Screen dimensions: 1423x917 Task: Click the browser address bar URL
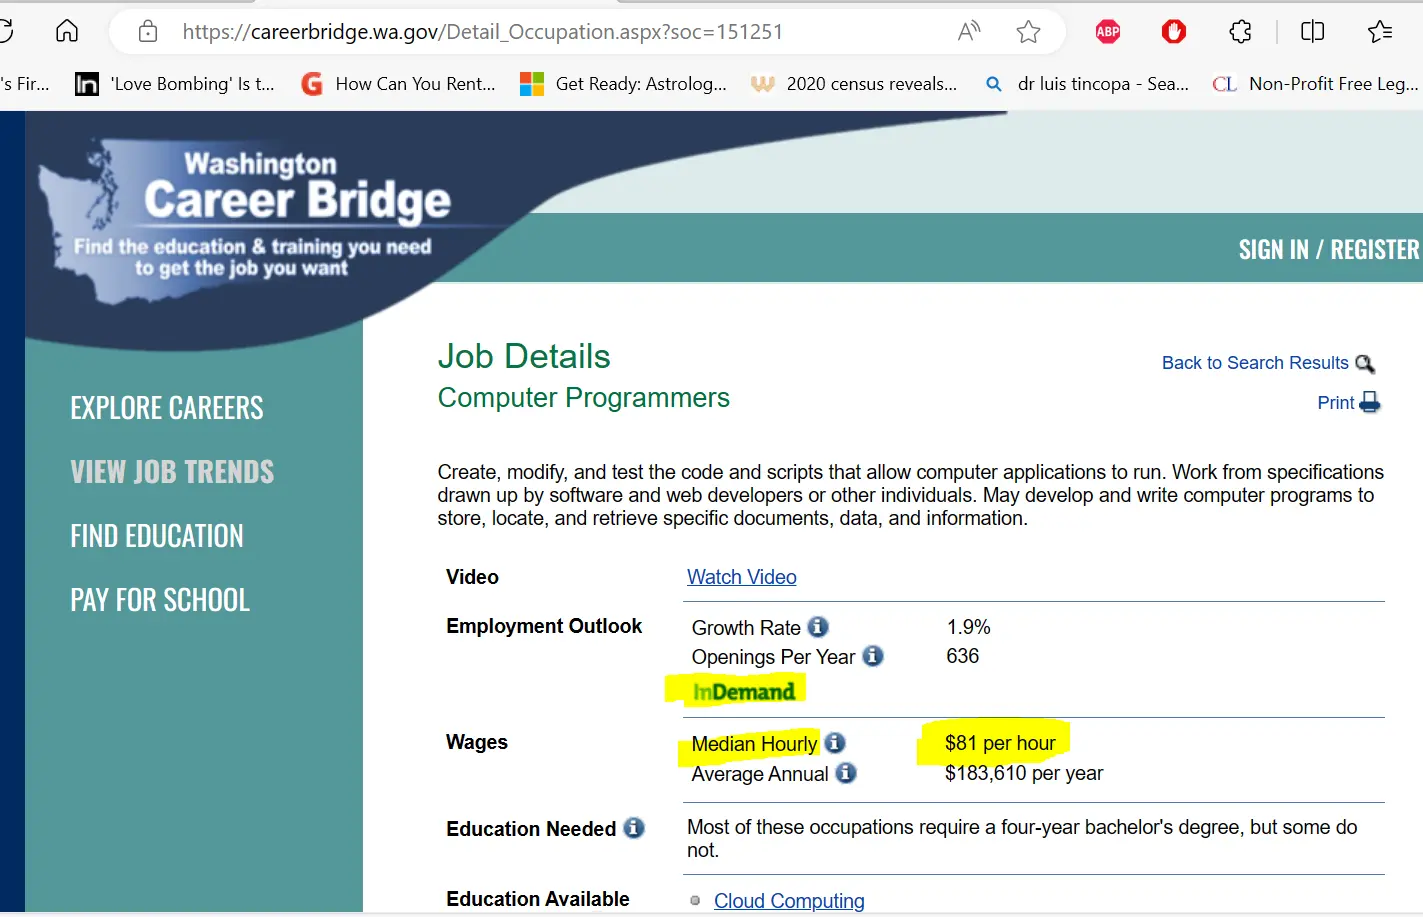coord(483,32)
